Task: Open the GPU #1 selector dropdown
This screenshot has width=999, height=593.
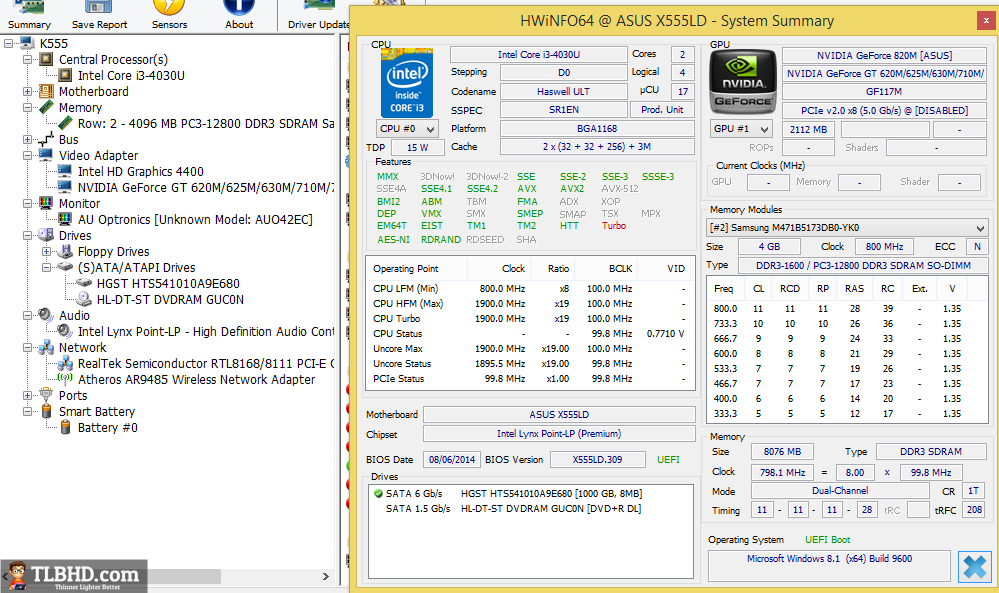Action: pos(741,129)
